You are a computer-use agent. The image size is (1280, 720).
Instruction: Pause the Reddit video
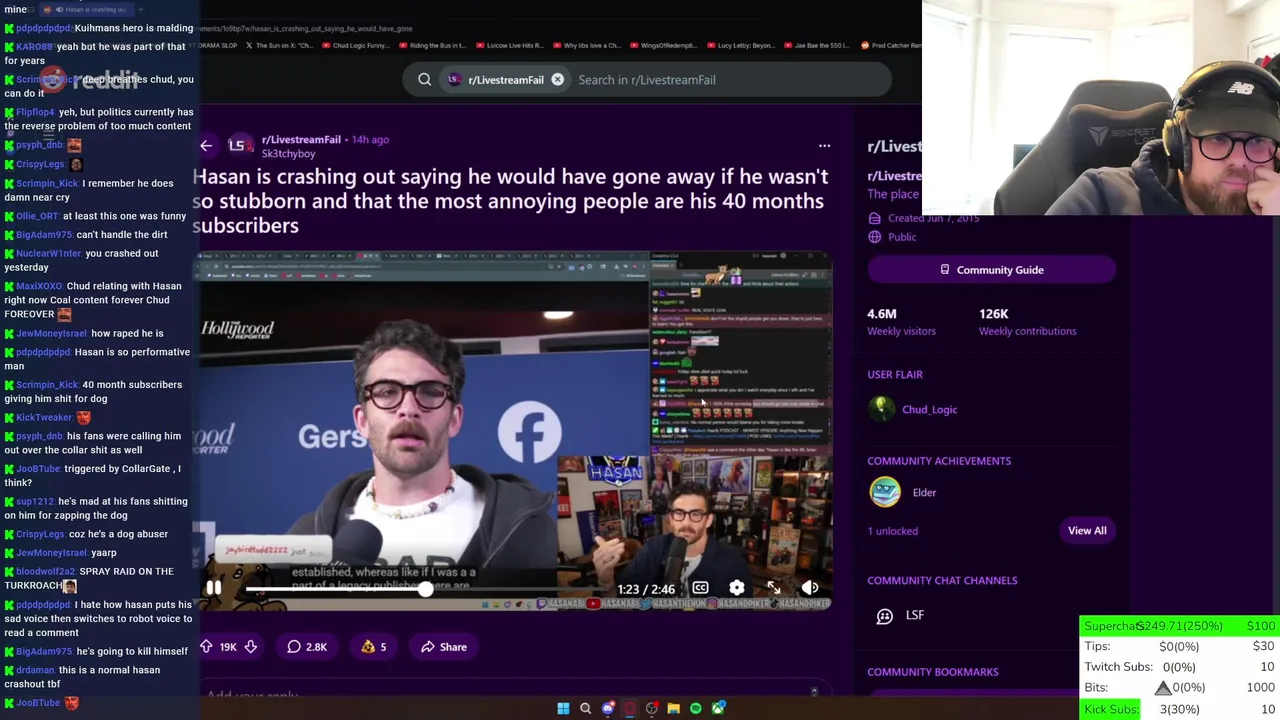click(x=214, y=588)
